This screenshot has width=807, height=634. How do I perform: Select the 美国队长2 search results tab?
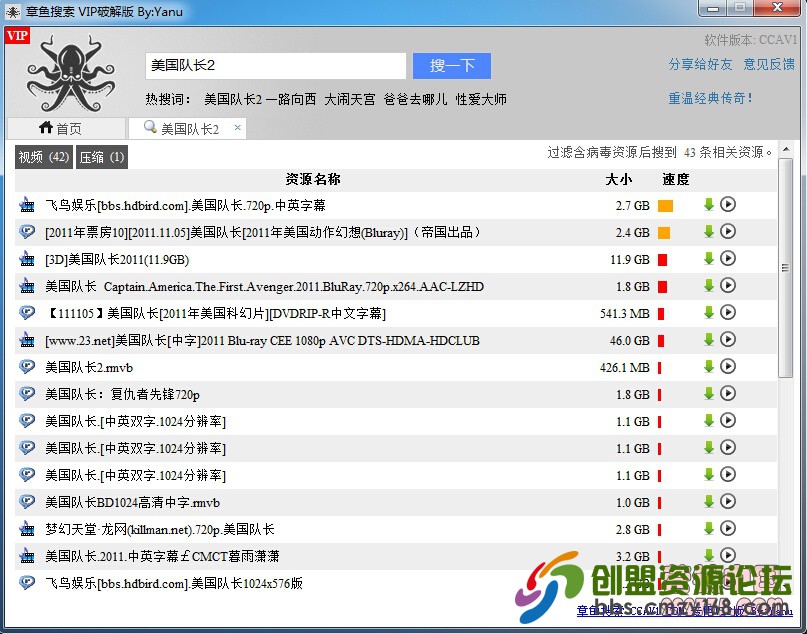pos(187,128)
